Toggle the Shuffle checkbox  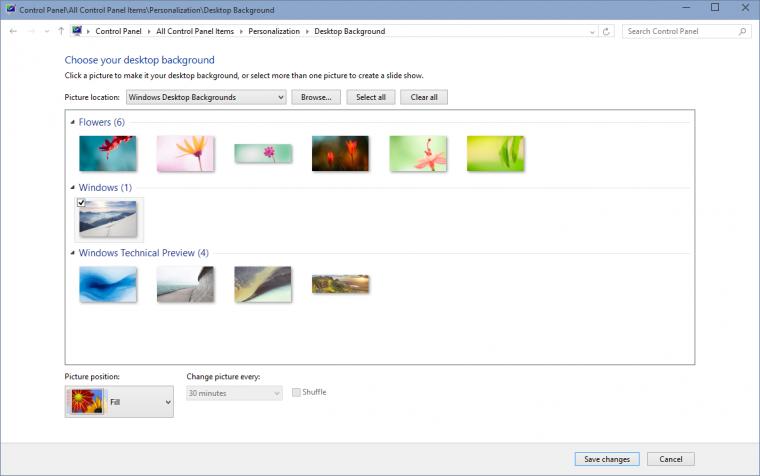296,393
